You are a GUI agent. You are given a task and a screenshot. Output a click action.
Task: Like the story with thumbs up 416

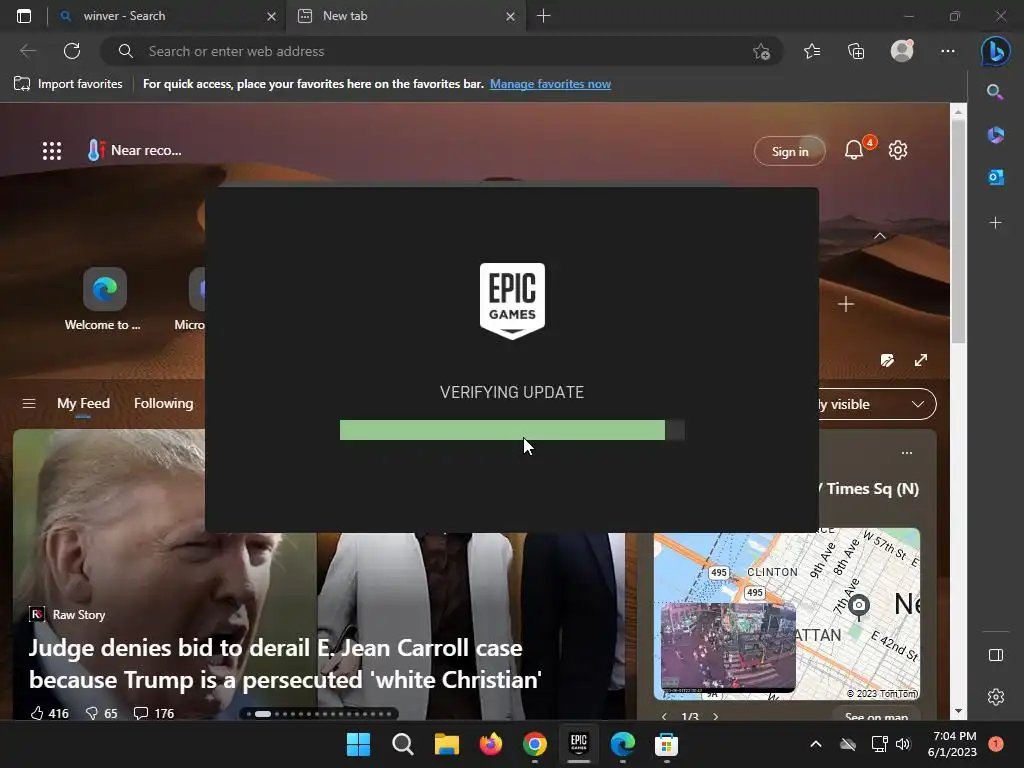50,713
